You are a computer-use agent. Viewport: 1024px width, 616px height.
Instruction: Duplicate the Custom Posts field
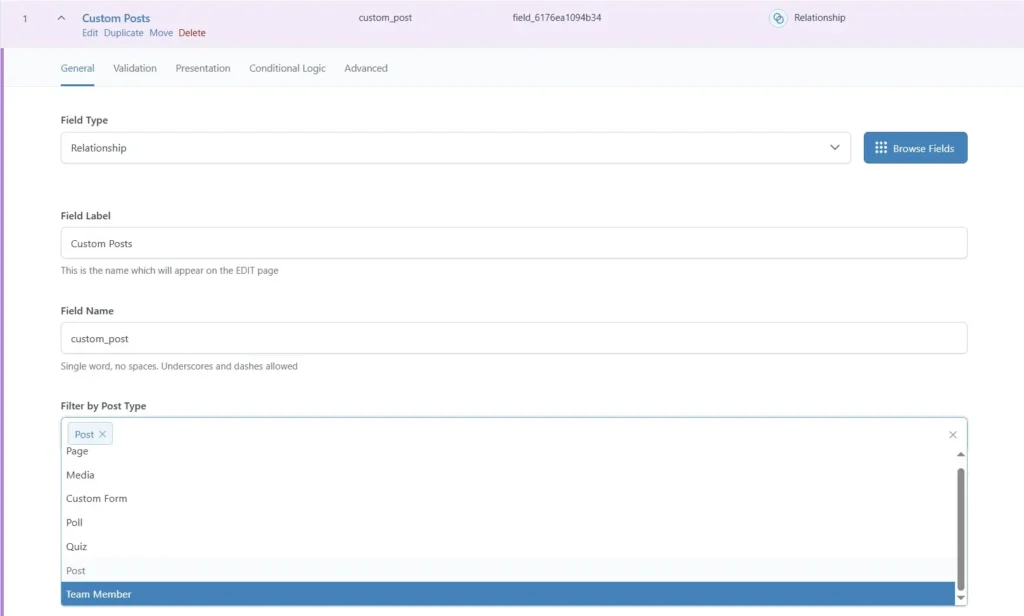[124, 33]
